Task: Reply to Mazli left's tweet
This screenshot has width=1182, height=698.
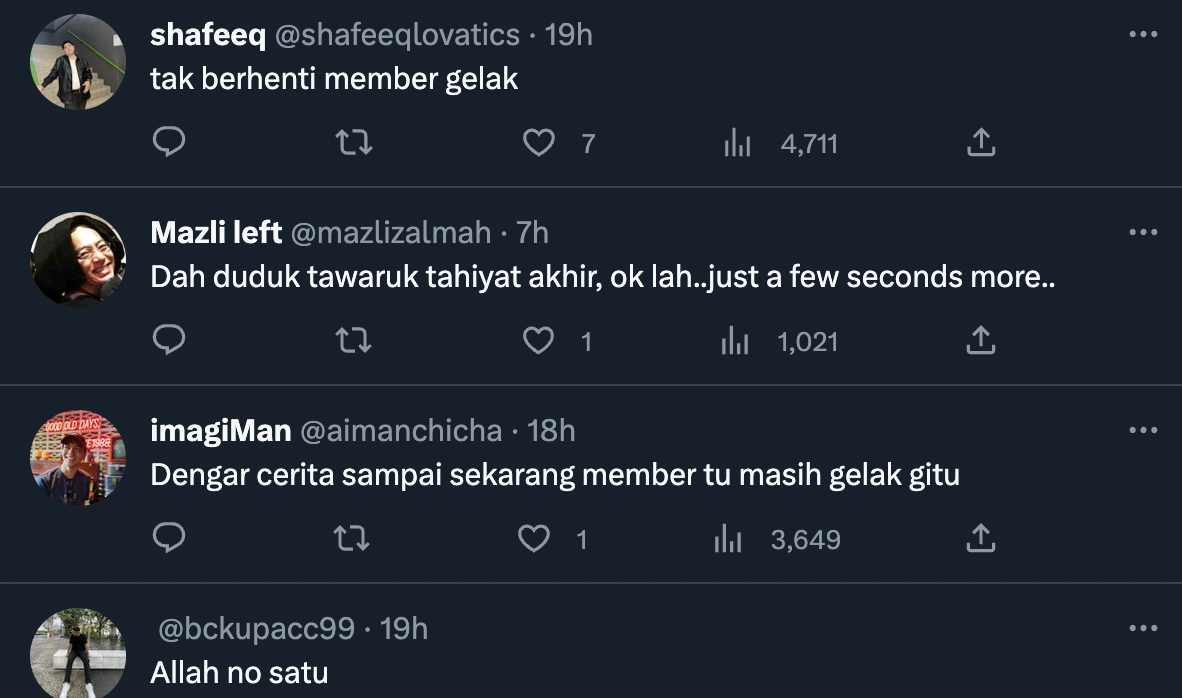Action: [x=169, y=341]
